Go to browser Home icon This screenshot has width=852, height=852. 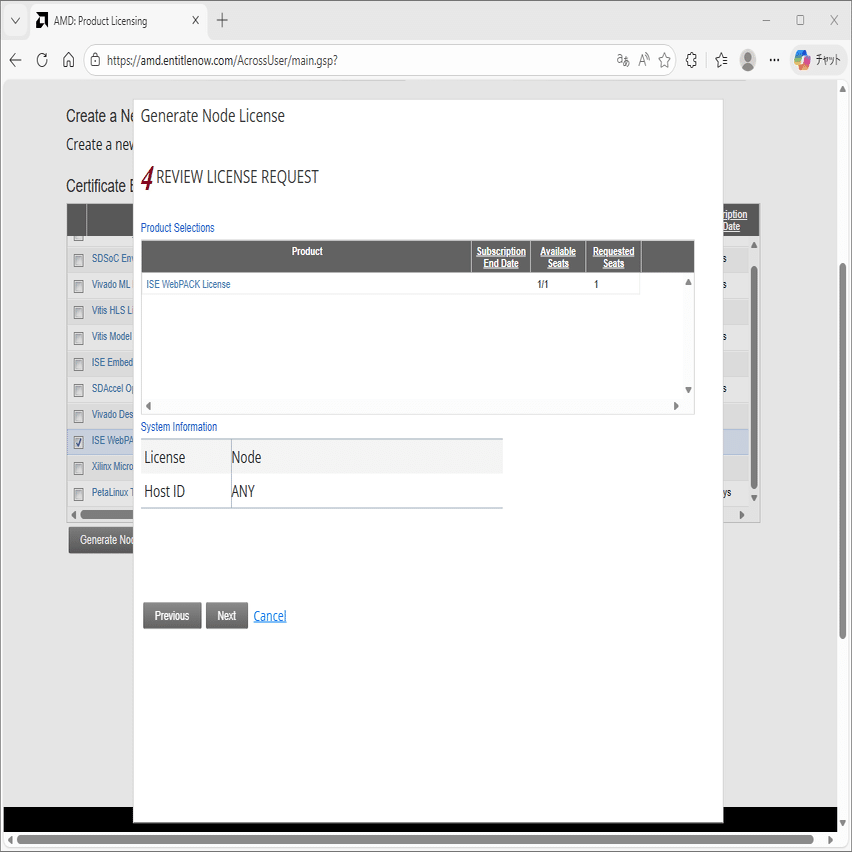click(x=68, y=60)
